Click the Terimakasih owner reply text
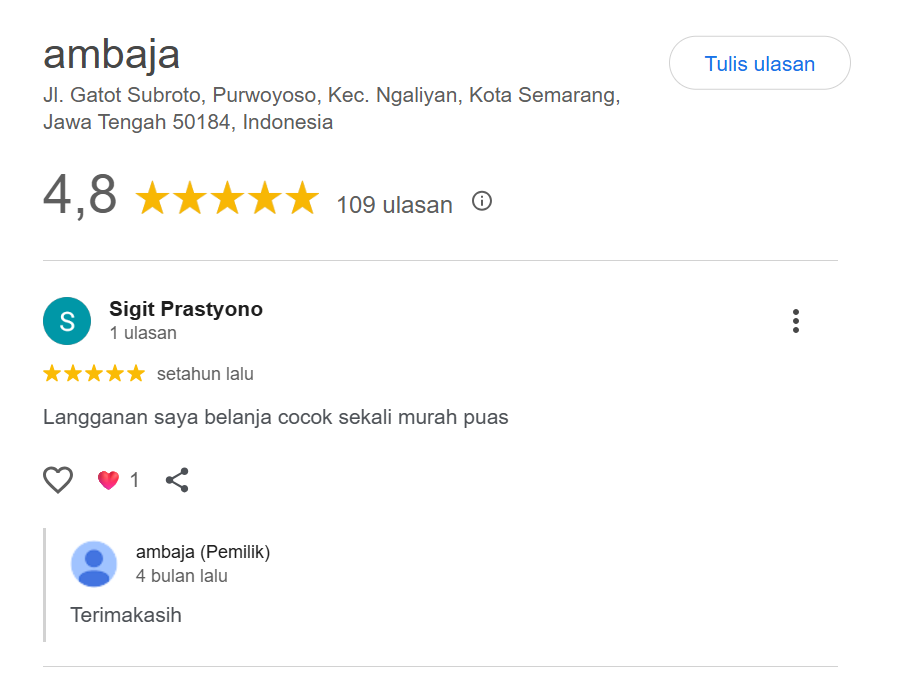This screenshot has width=915, height=679. pos(126,615)
